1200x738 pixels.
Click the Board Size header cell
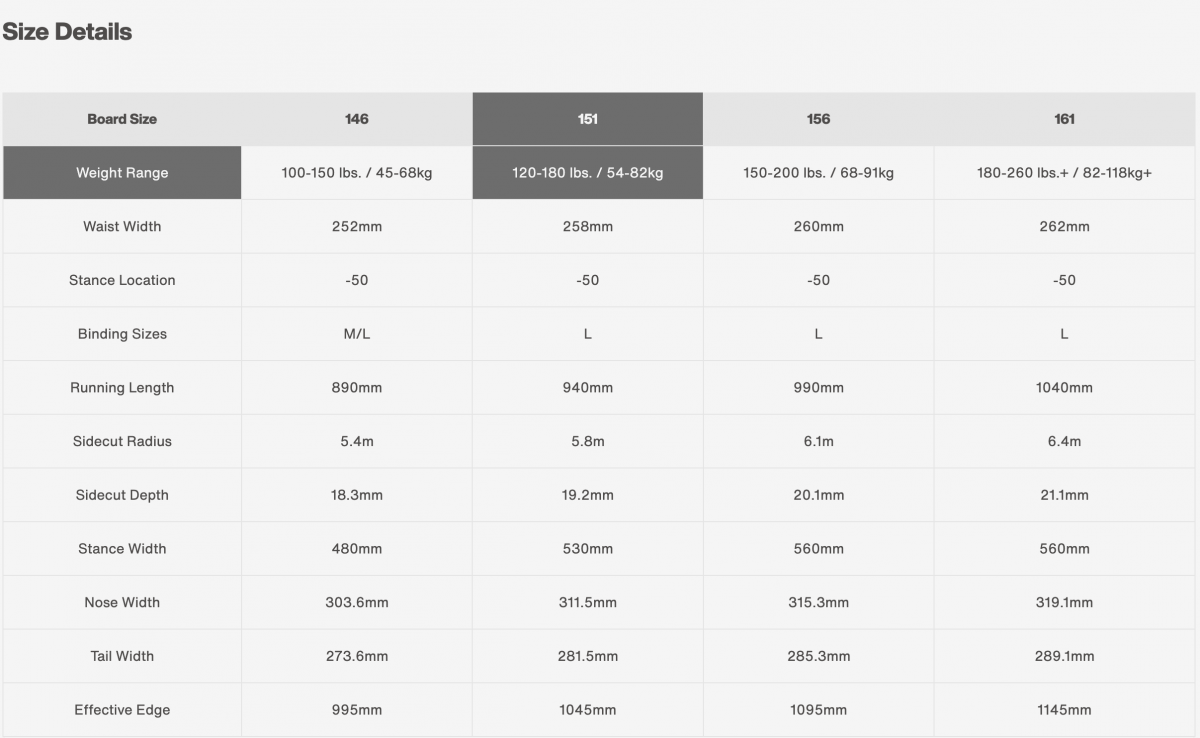click(122, 119)
